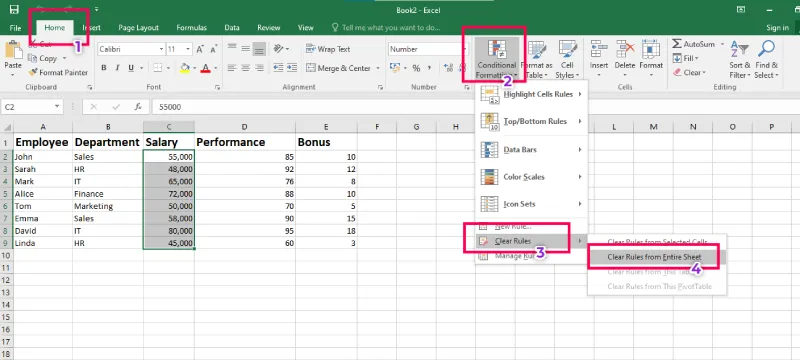Increase decimal places icon
This screenshot has height=360, width=800.
pos(448,68)
